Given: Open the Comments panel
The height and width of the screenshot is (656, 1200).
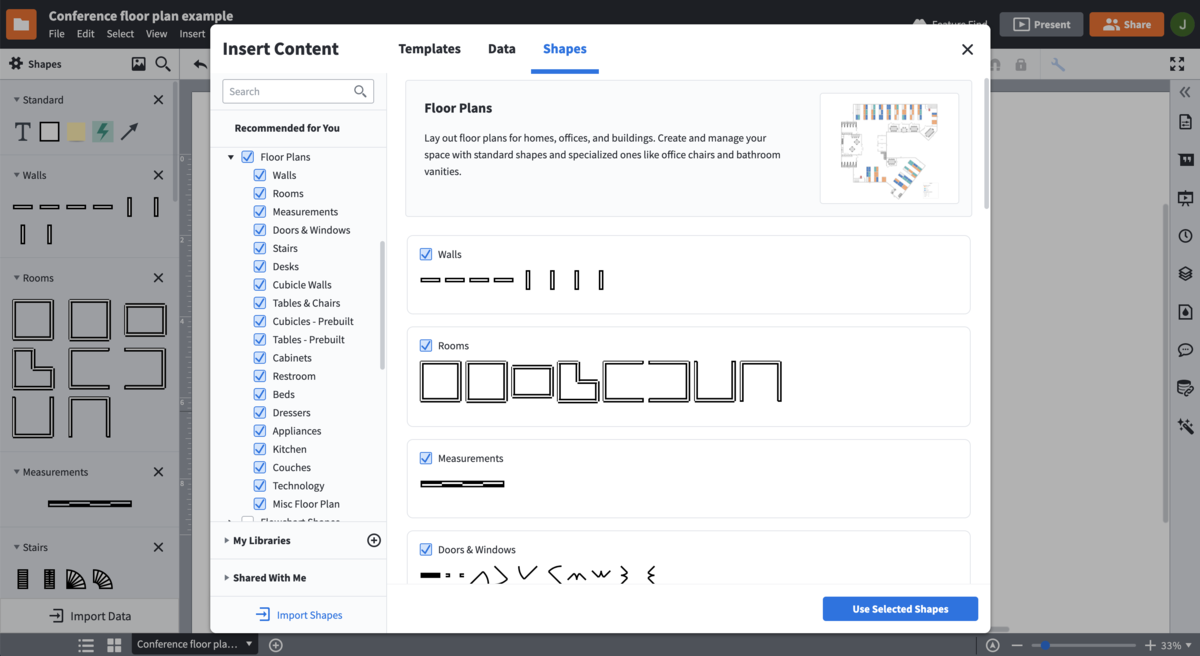Looking at the screenshot, I should click(x=1186, y=350).
